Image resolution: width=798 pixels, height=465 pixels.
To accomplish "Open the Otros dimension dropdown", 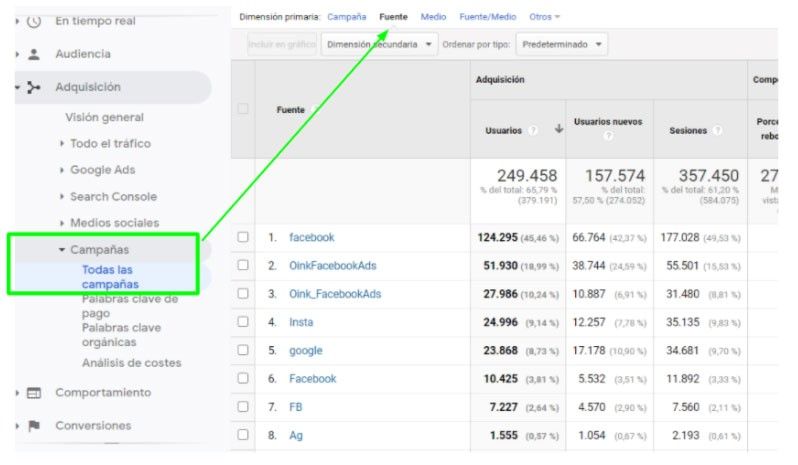I will coord(544,17).
